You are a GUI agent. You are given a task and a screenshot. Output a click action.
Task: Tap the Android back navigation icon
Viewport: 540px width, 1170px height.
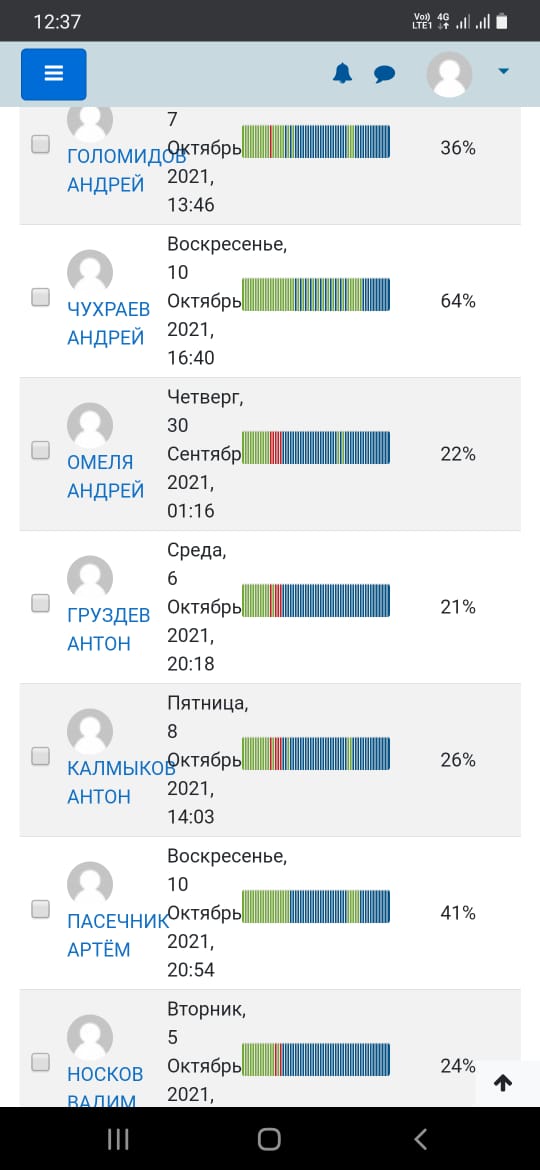(x=421, y=1139)
